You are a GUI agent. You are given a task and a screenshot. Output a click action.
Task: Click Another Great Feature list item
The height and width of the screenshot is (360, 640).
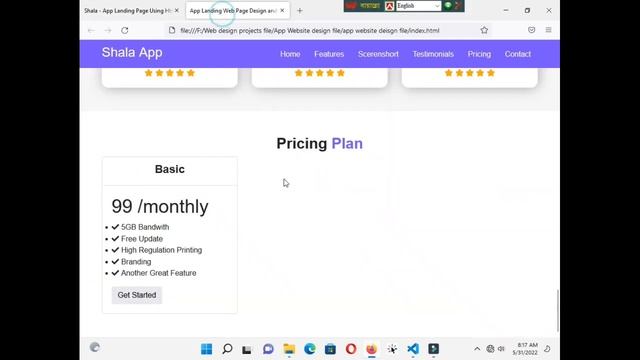[158, 273]
